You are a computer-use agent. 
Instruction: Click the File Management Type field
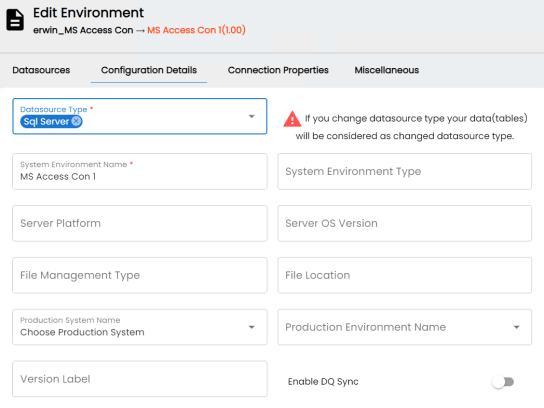(x=140, y=275)
